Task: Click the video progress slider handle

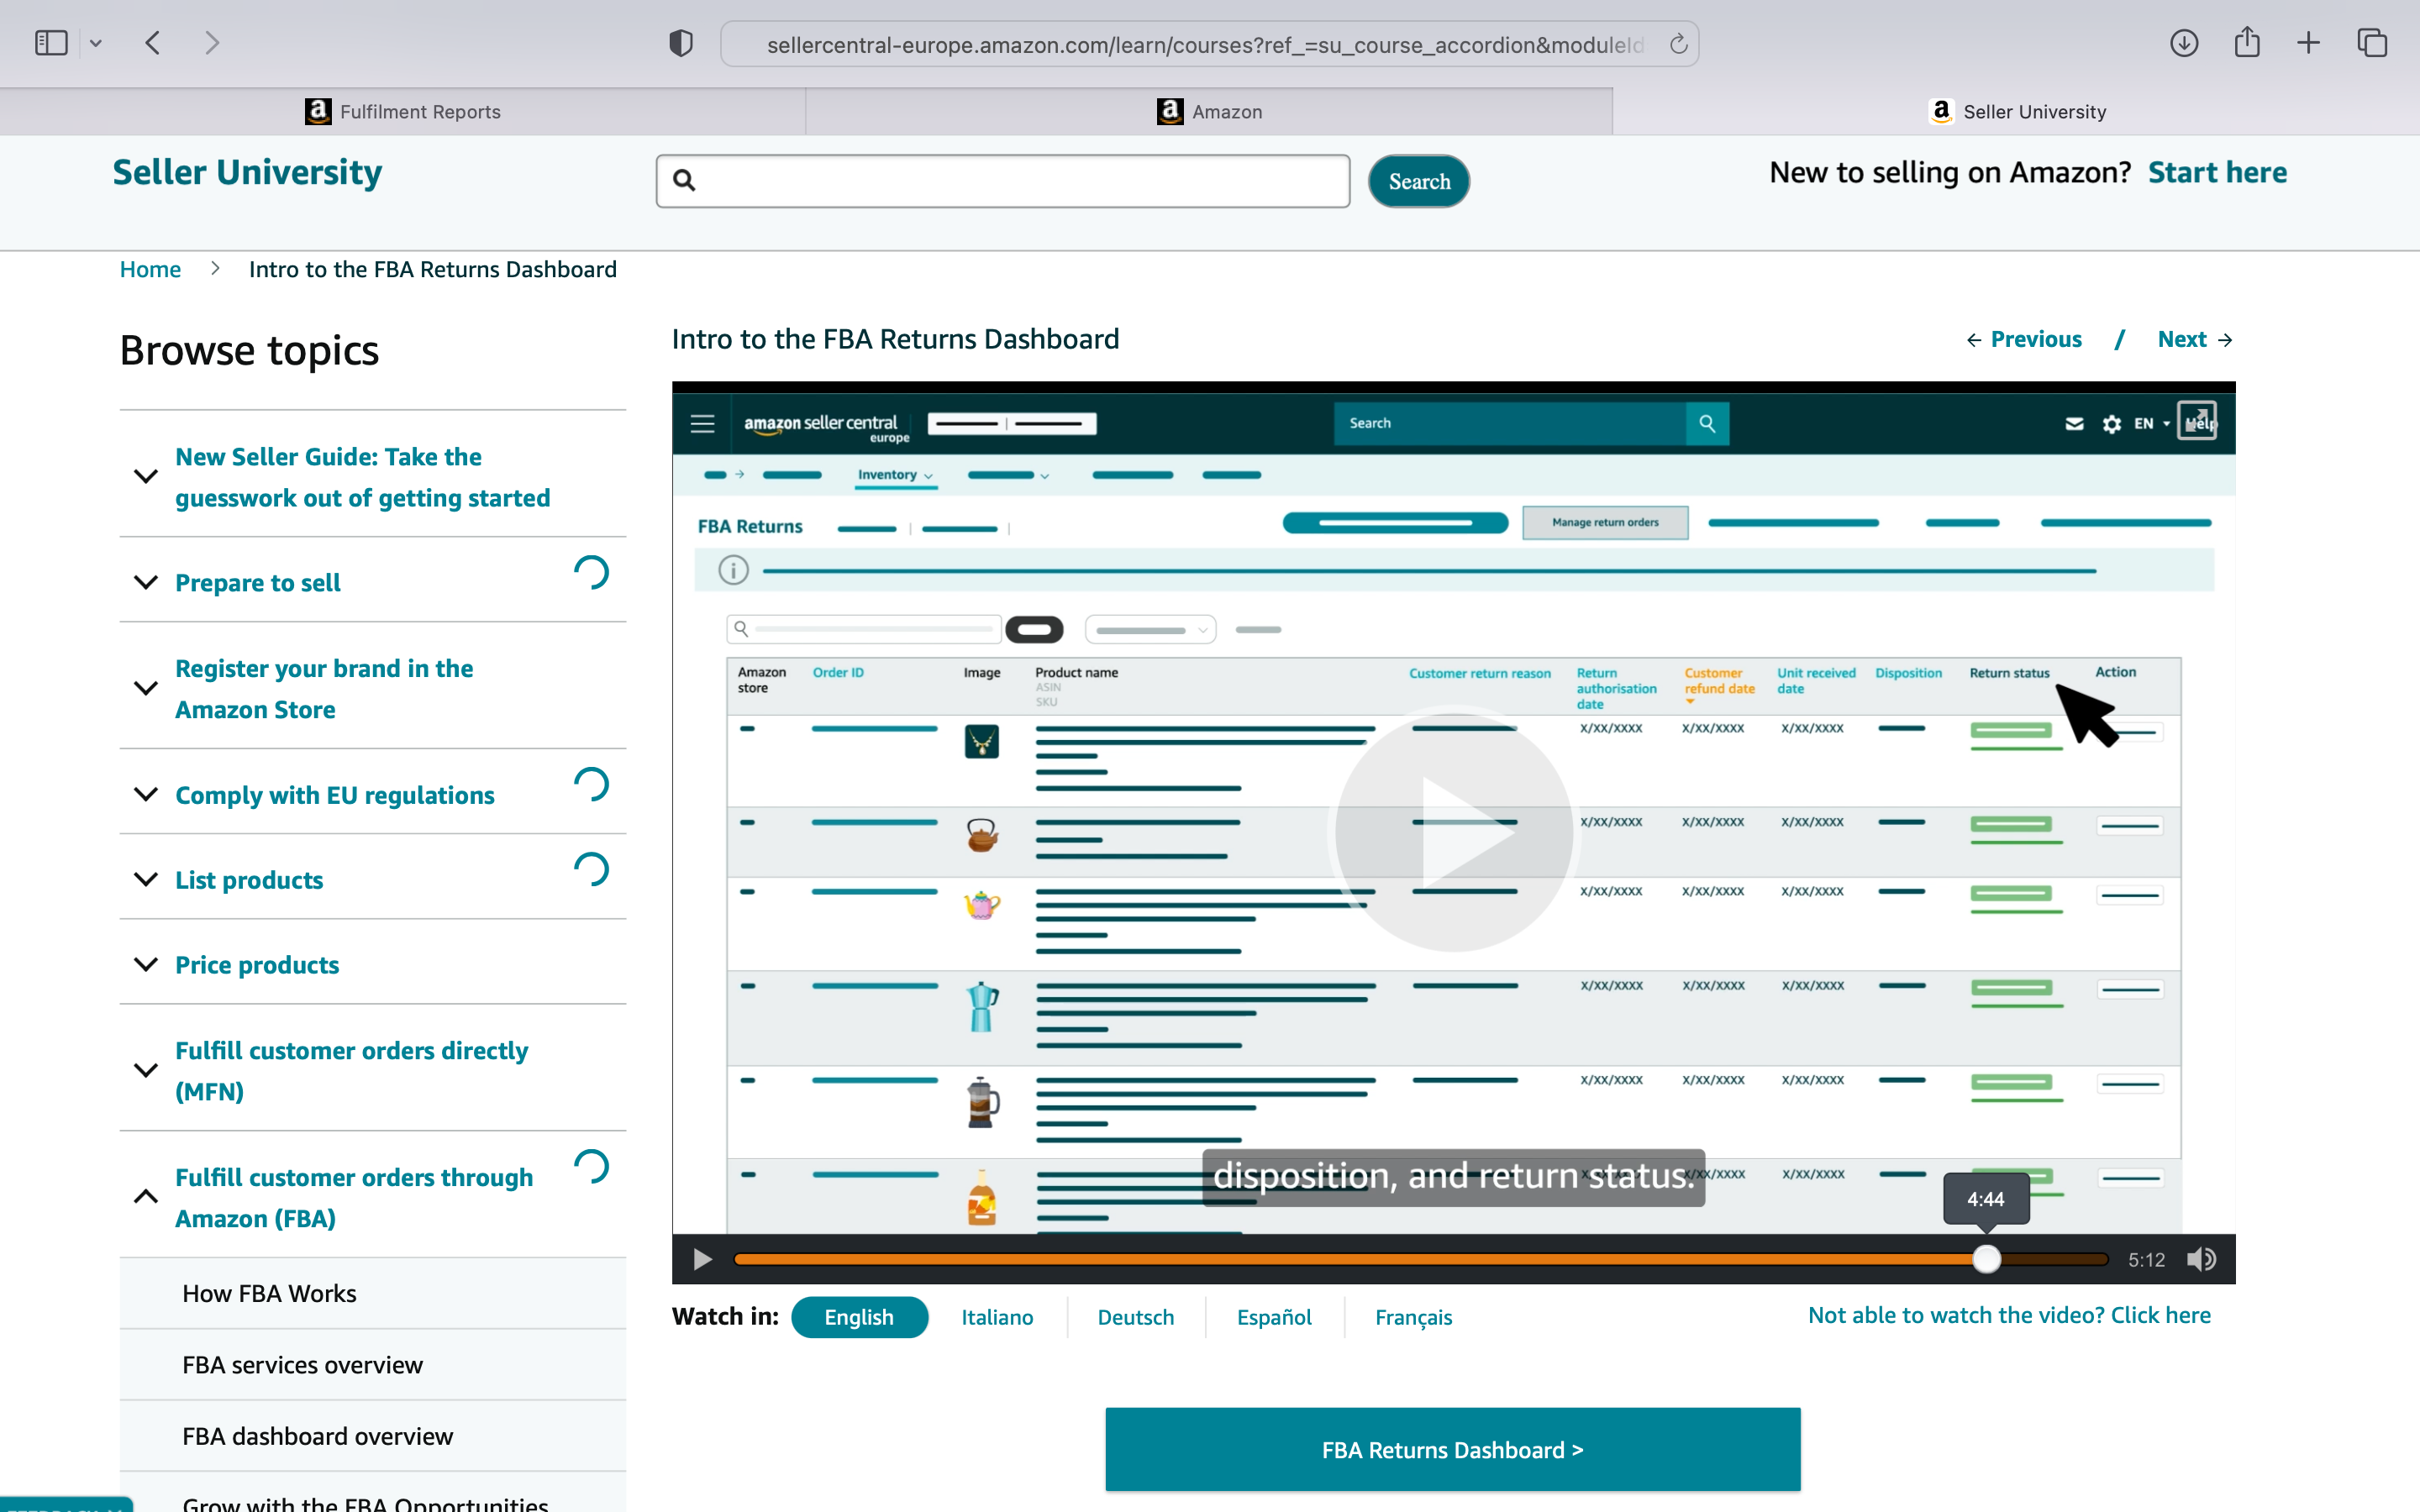Action: point(1986,1259)
